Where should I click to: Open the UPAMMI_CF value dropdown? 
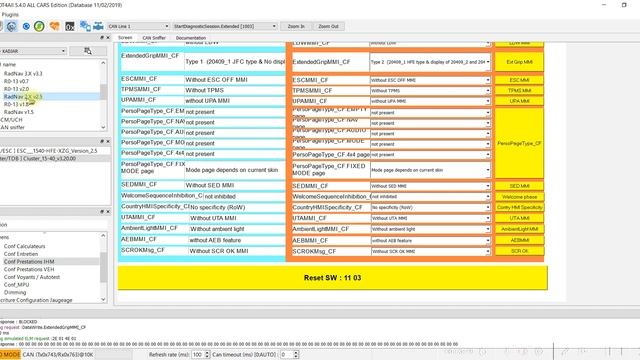430,101
